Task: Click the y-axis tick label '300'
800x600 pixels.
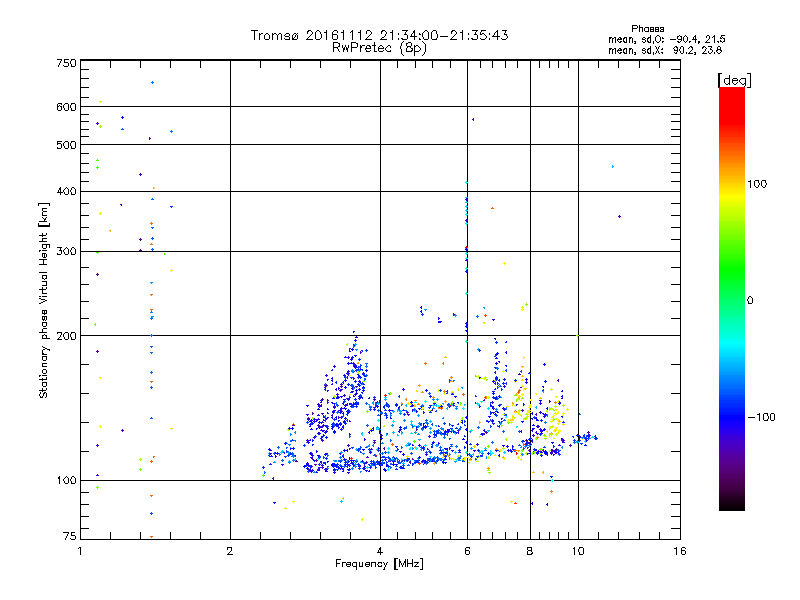Action: pos(66,252)
